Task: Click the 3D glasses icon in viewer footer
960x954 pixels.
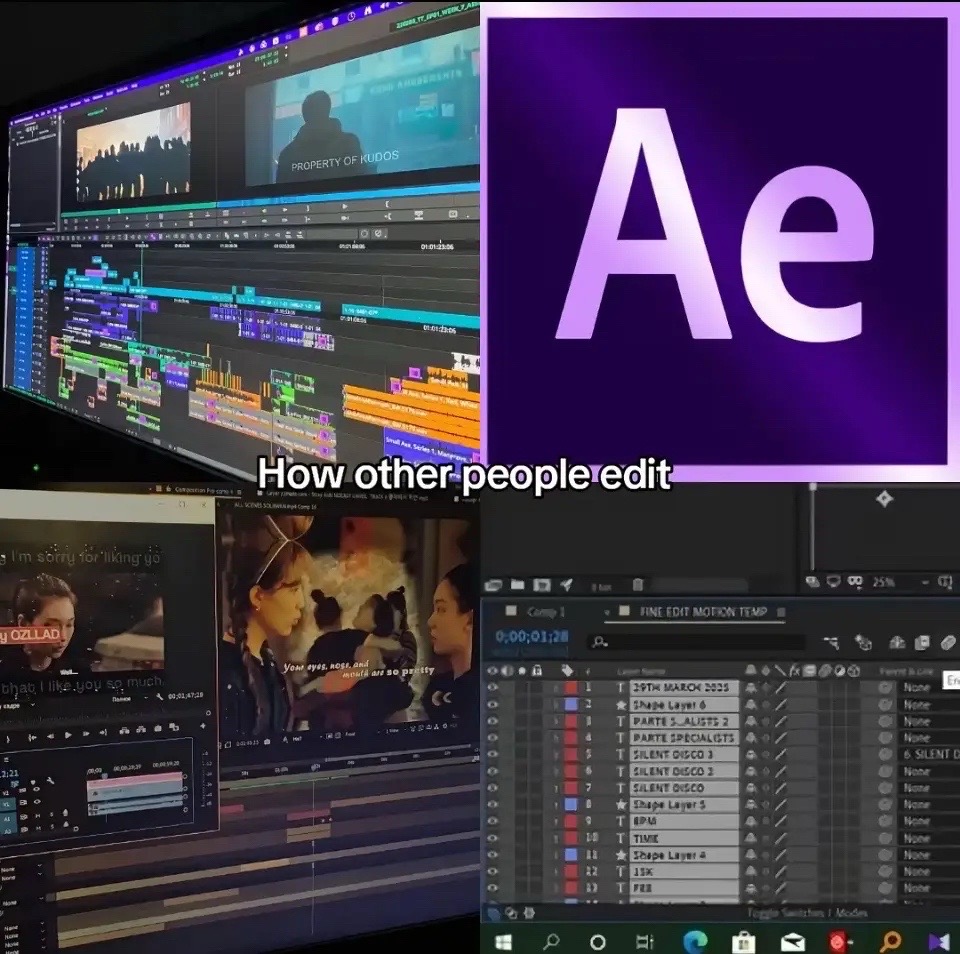Action: pyautogui.click(x=854, y=580)
